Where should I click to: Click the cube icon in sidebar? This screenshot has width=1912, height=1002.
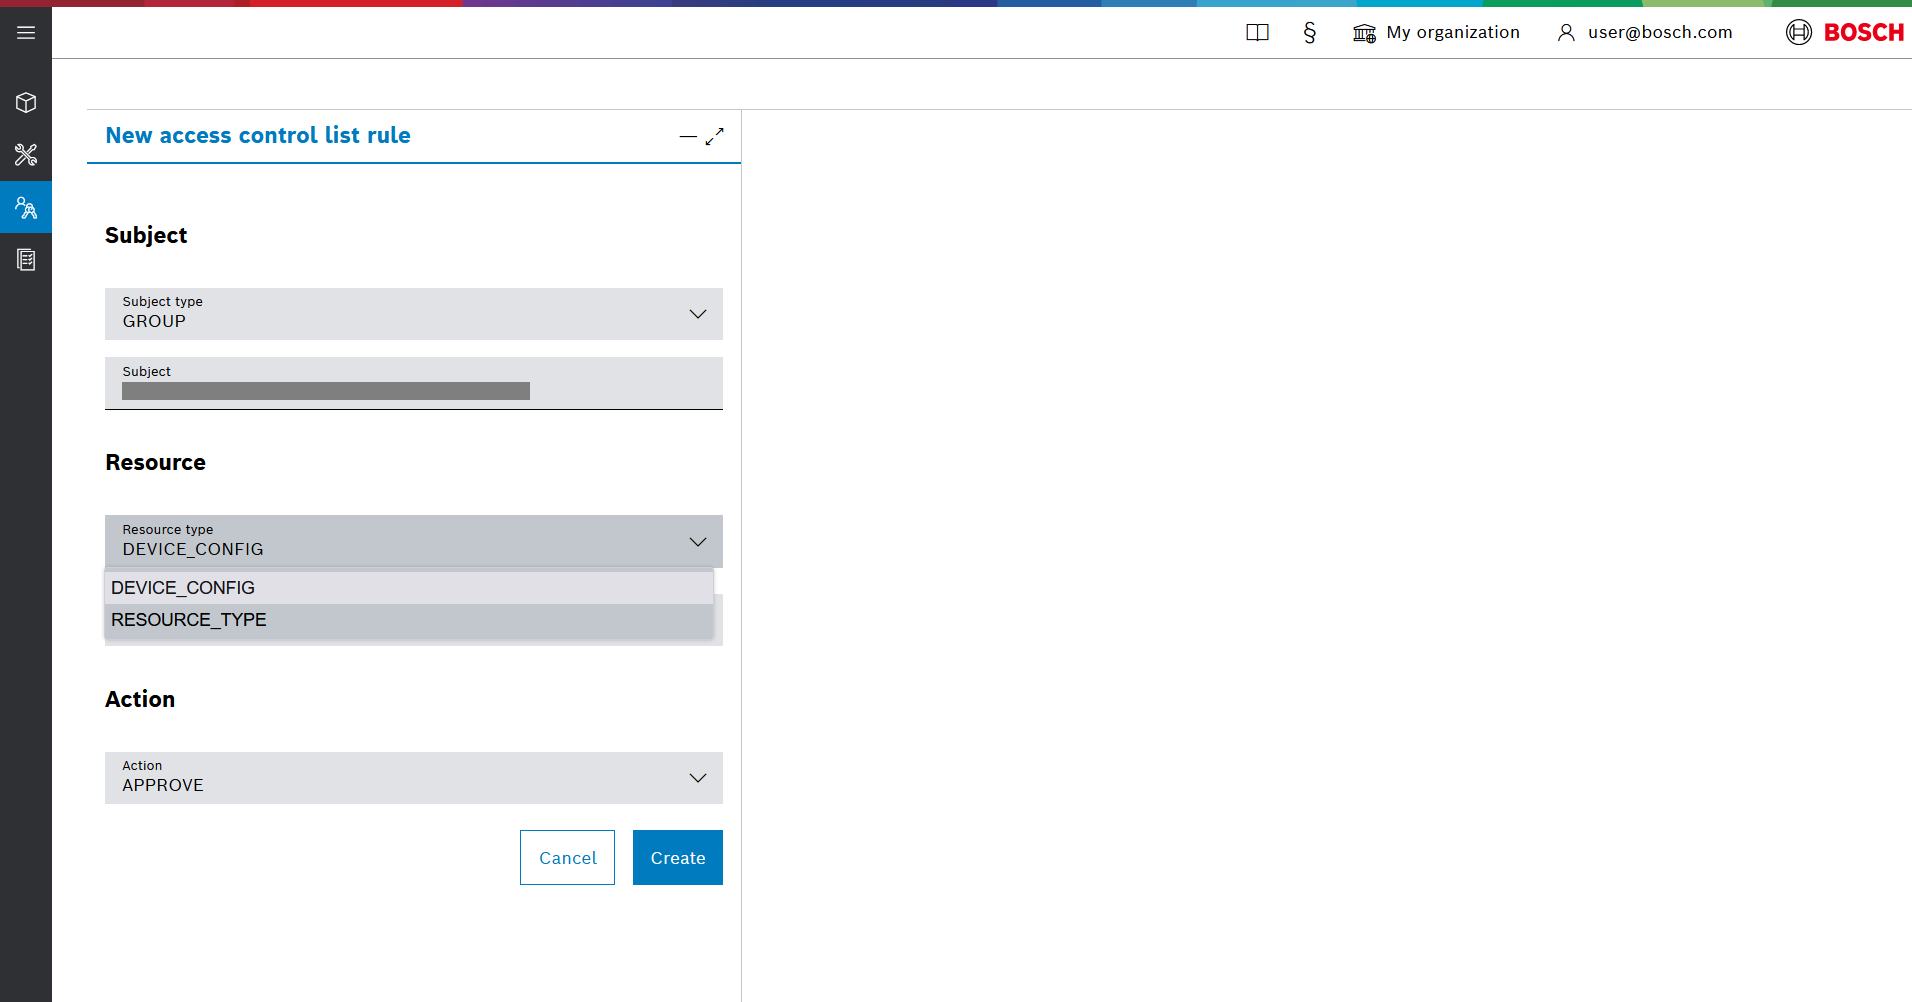(26, 103)
